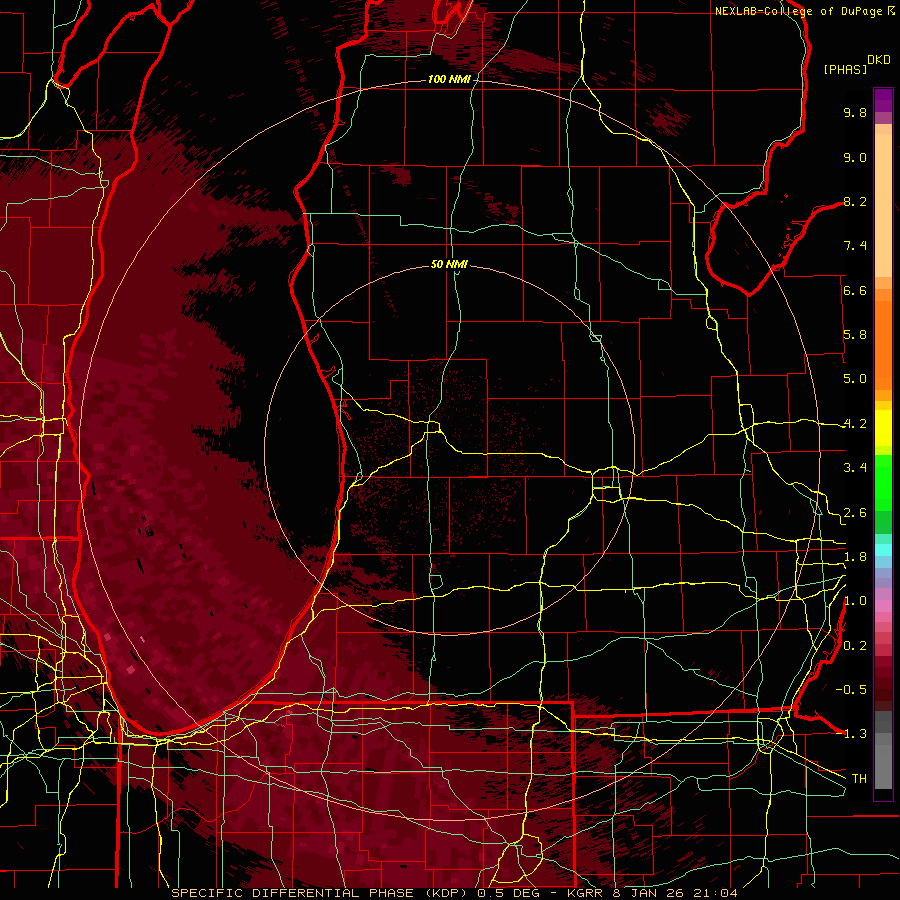This screenshot has height=900, width=900.
Task: Click the 6.6 value on the scale
Action: click(x=855, y=290)
